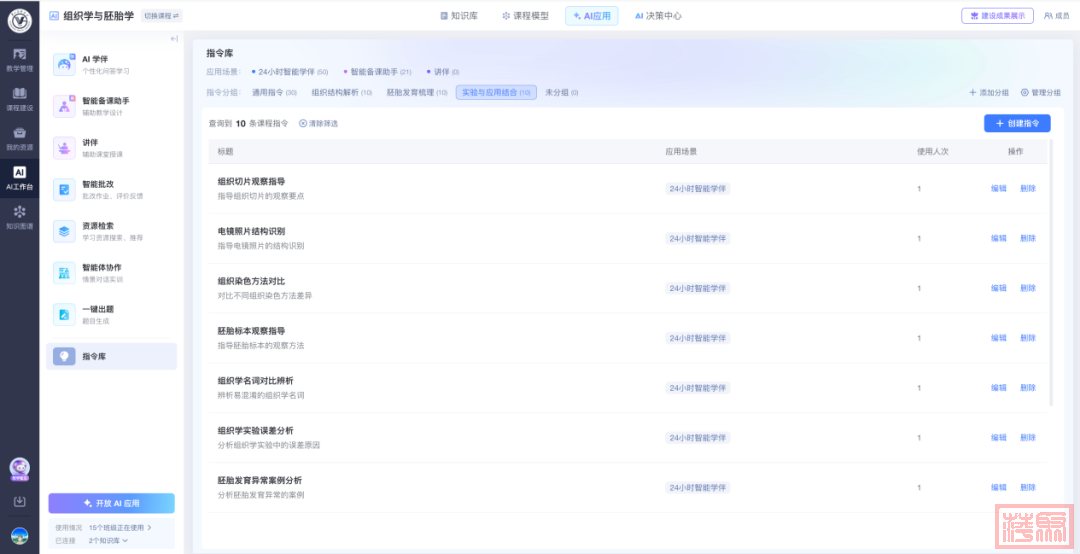Expand the 已连接 2个知识库 dropdown

pos(109,541)
